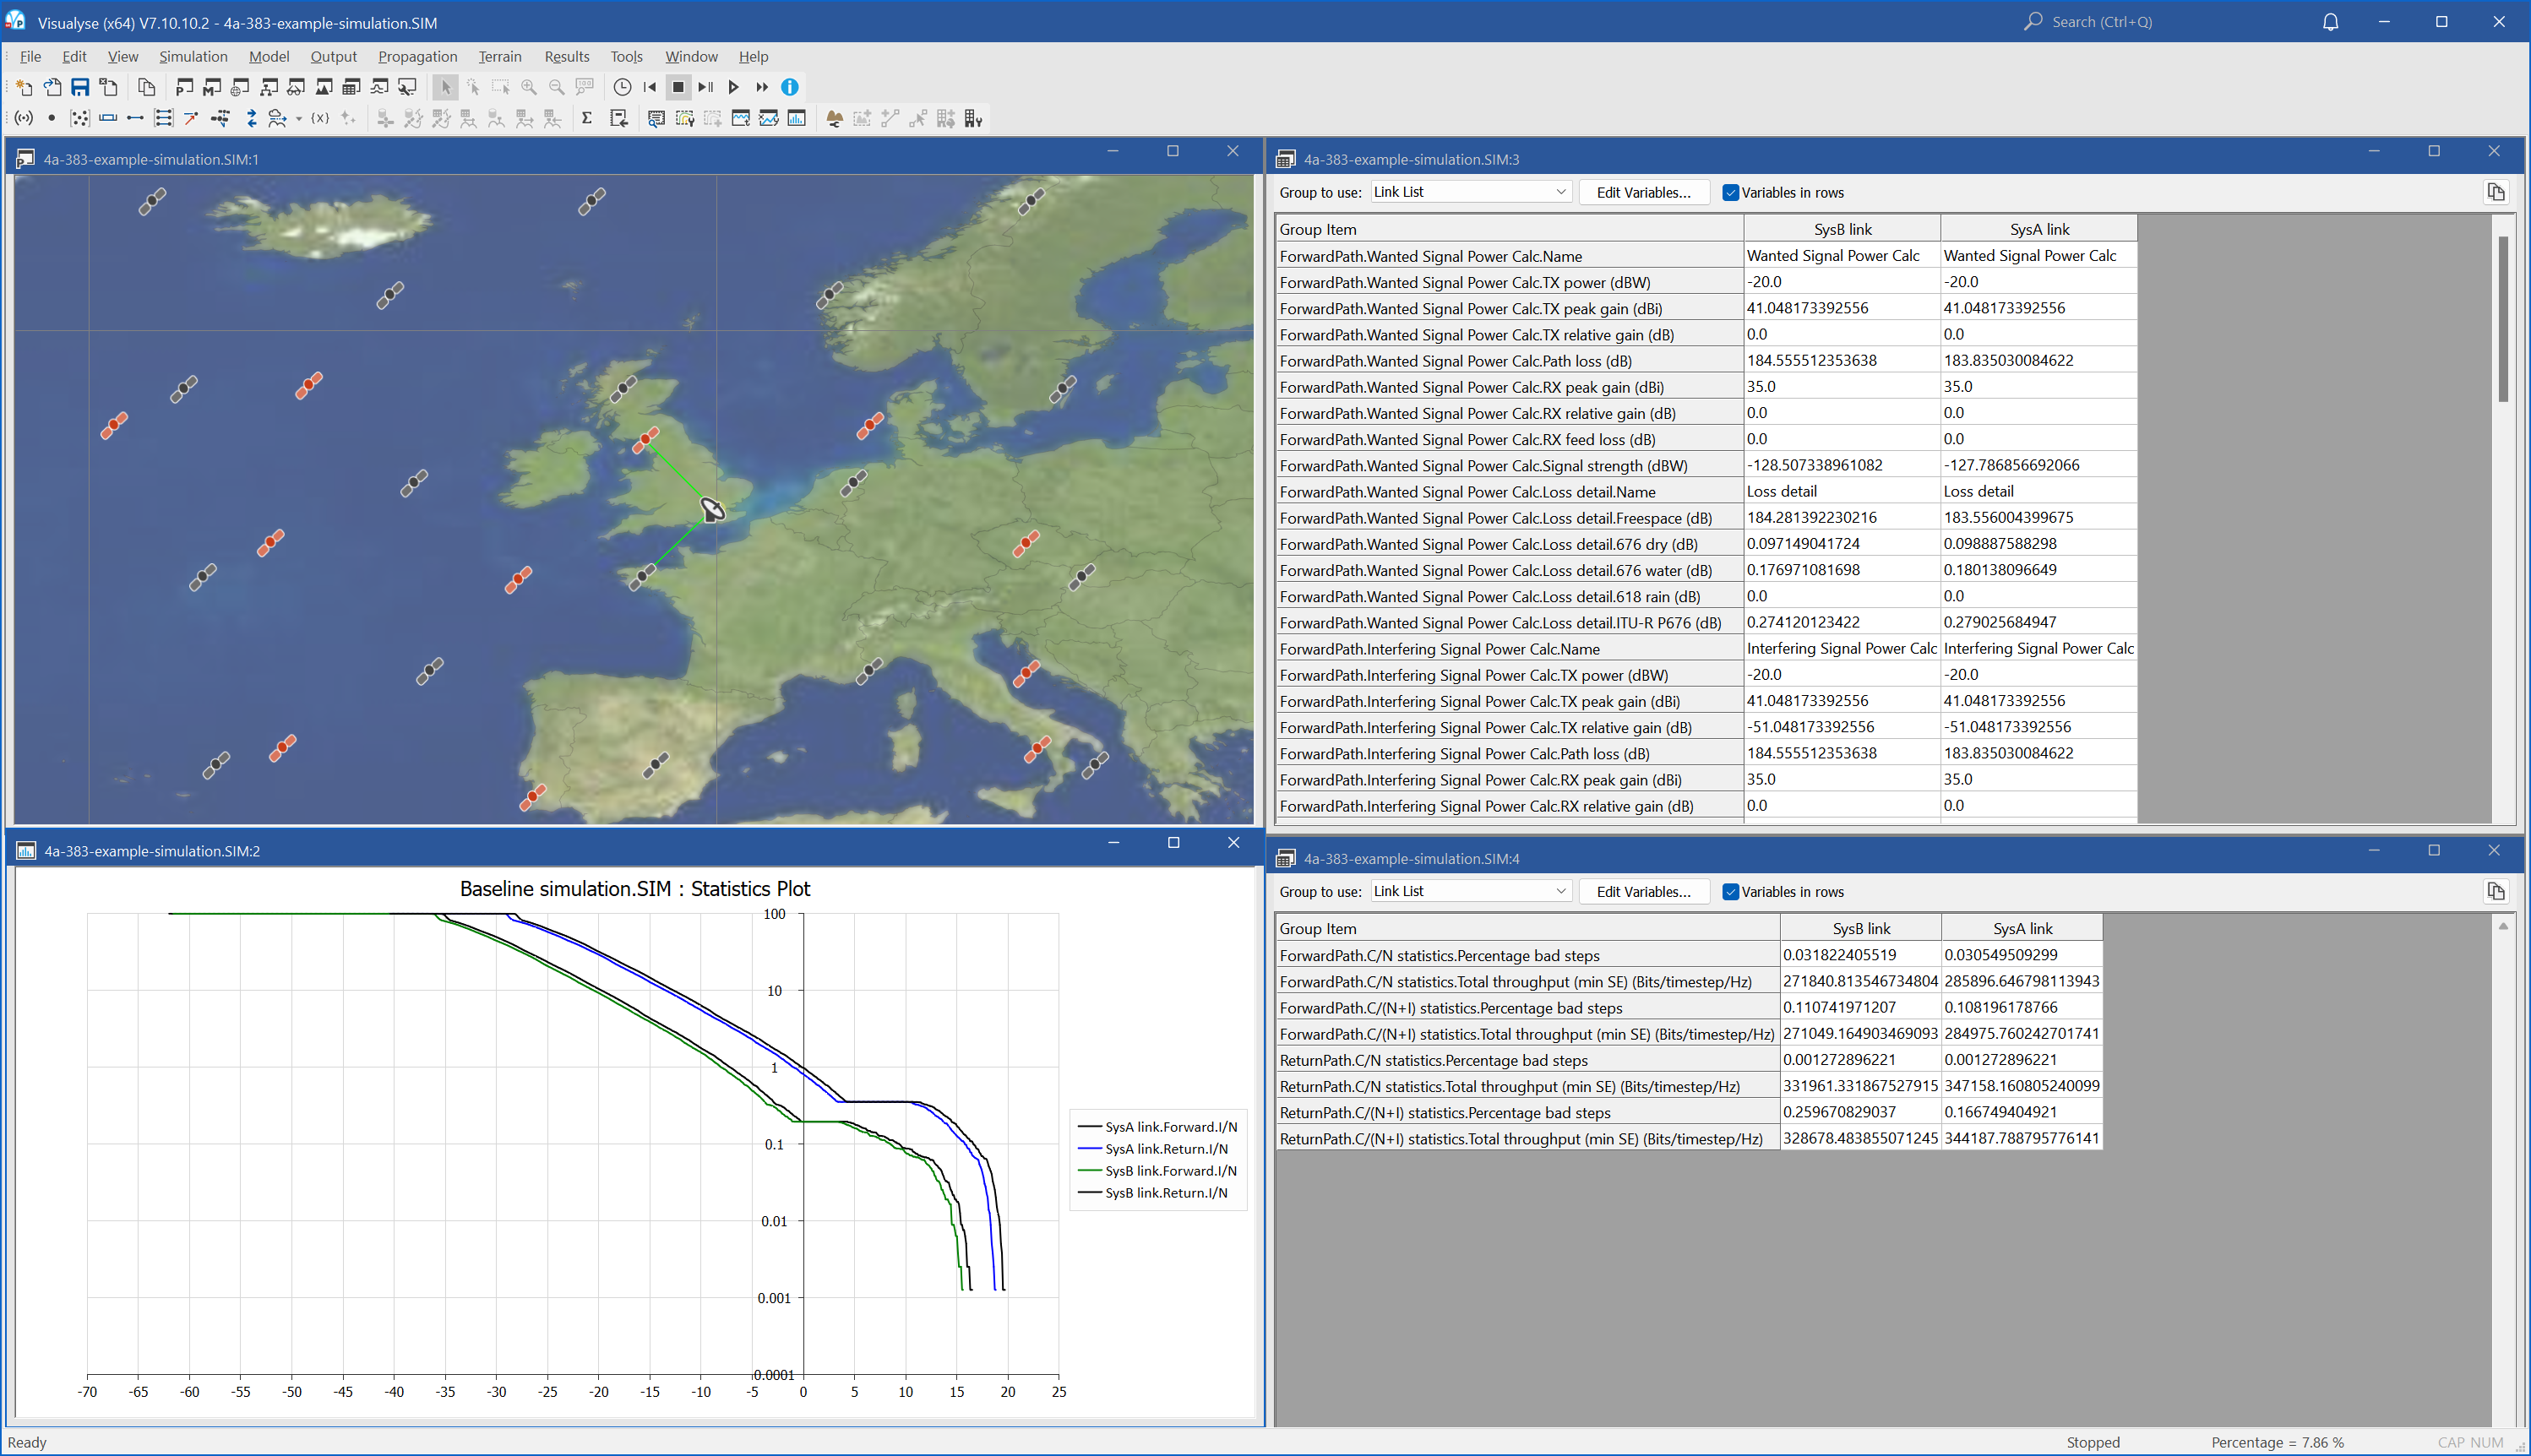
Task: Open the Simulation menu
Action: pos(193,56)
